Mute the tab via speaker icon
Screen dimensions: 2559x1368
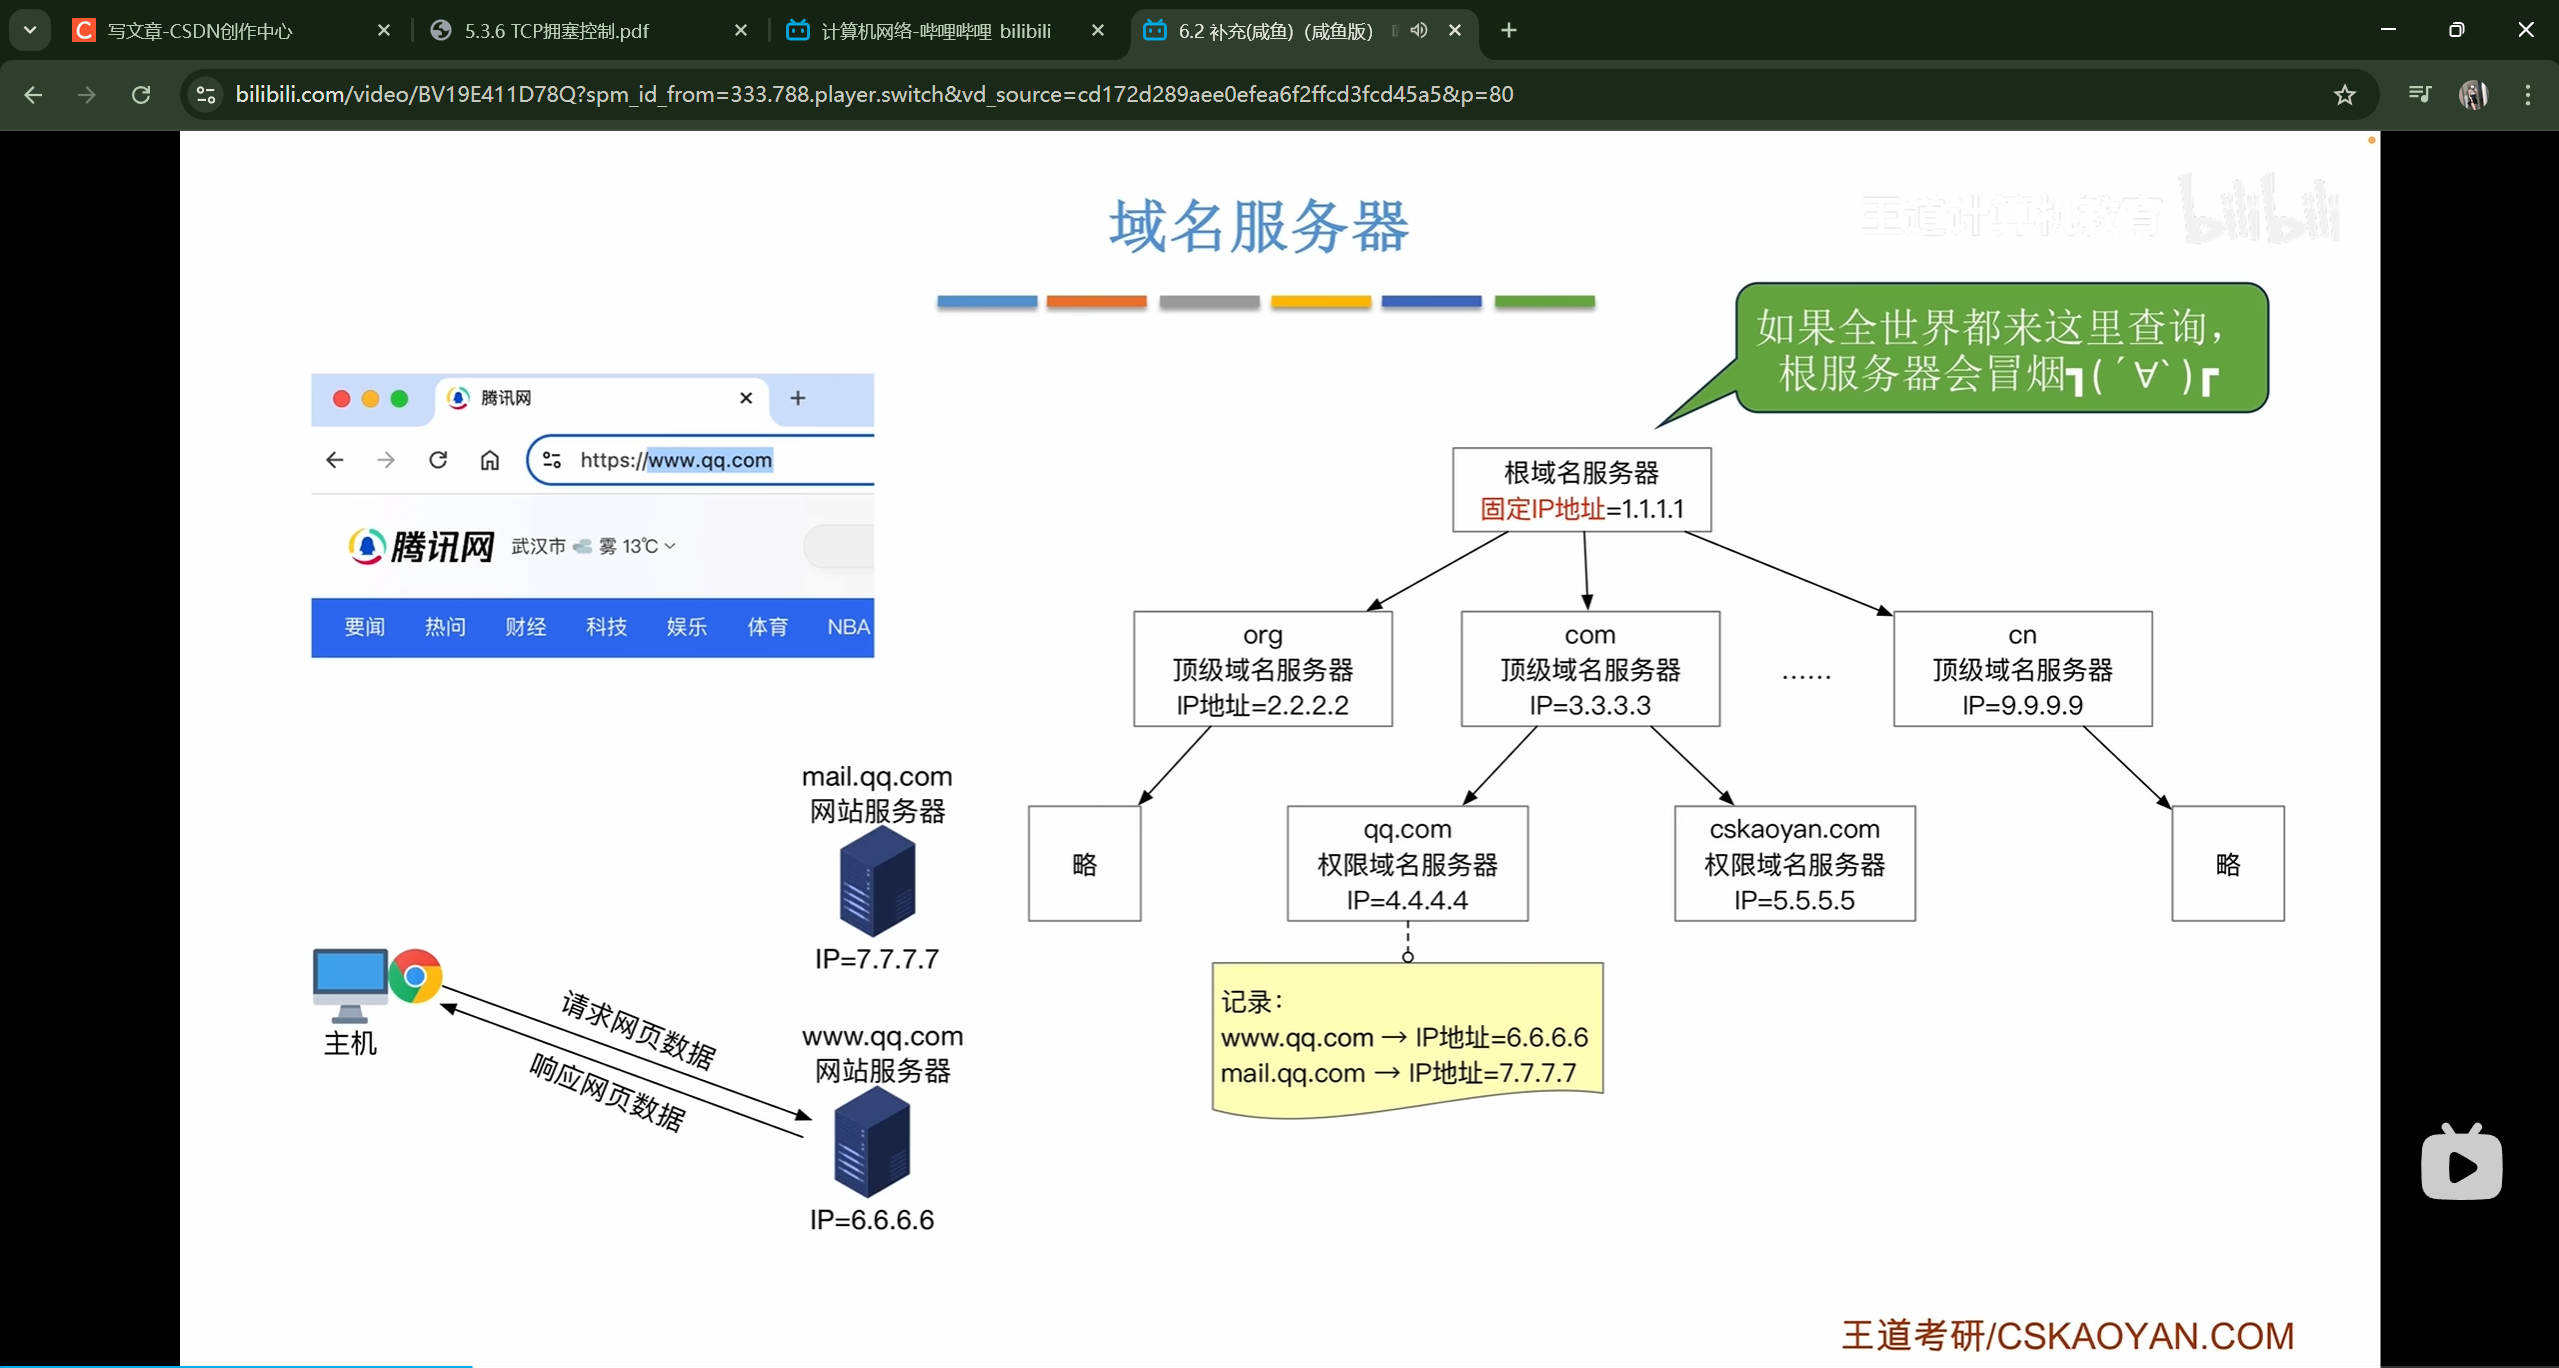[x=1418, y=30]
